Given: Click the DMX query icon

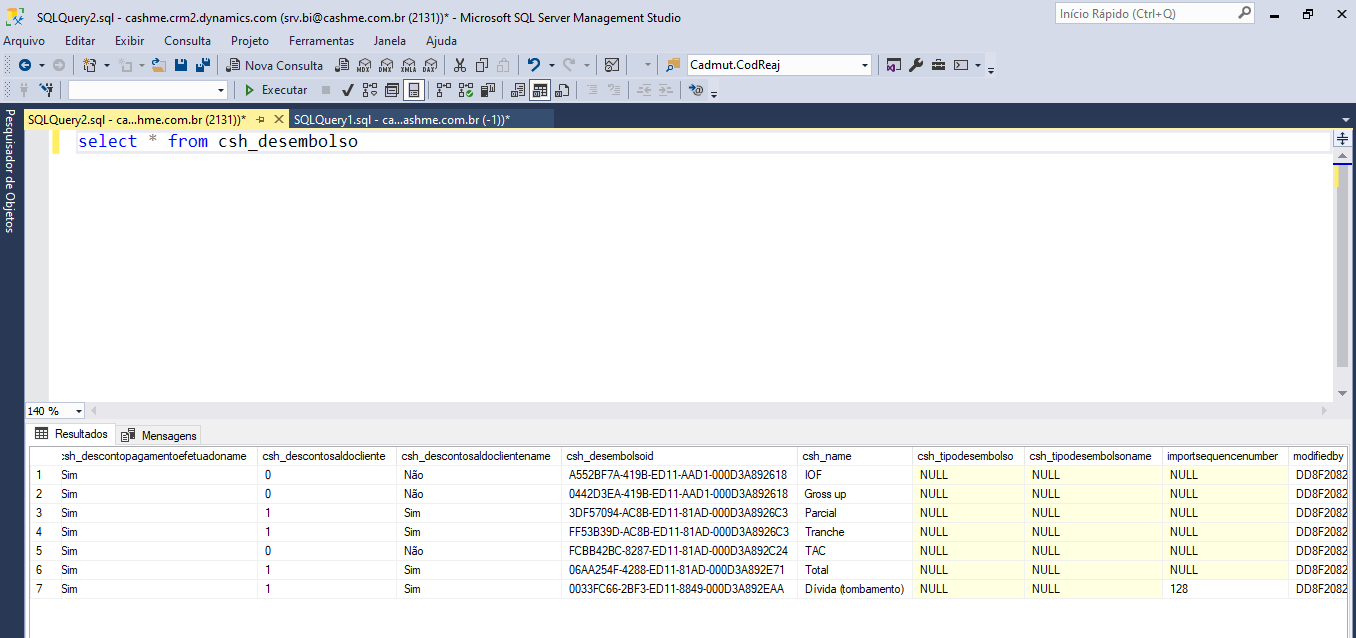Looking at the screenshot, I should click(385, 65).
